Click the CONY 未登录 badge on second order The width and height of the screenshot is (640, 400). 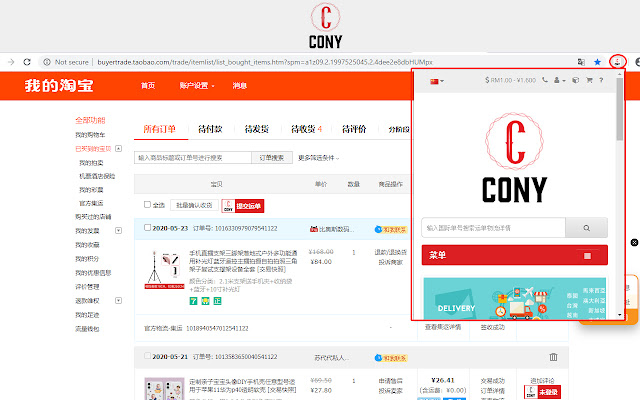[542, 392]
